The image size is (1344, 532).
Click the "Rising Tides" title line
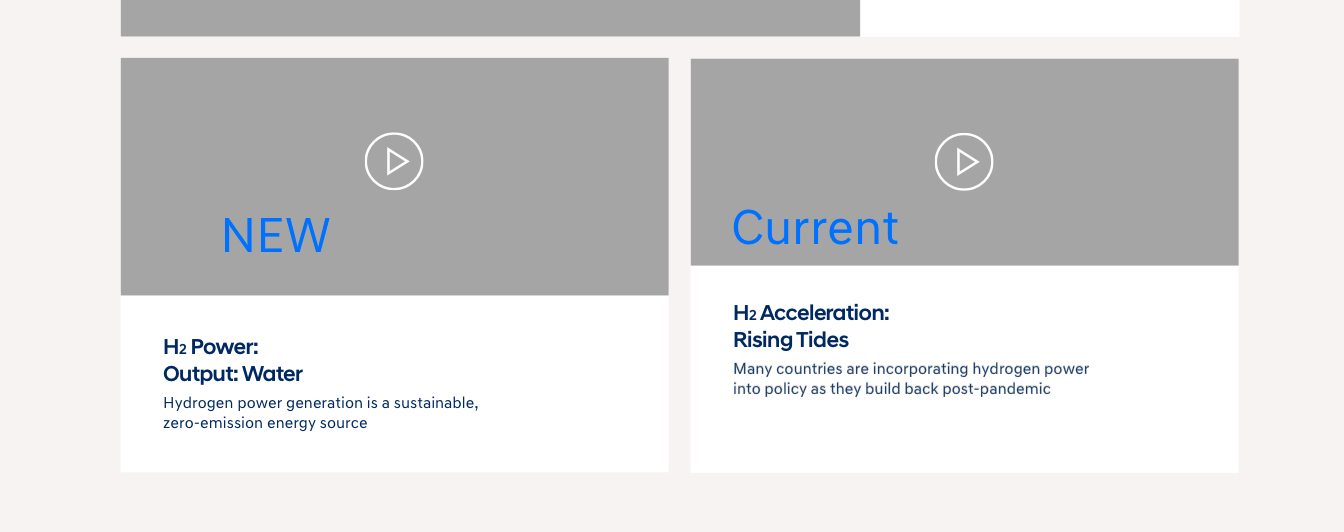pos(791,340)
